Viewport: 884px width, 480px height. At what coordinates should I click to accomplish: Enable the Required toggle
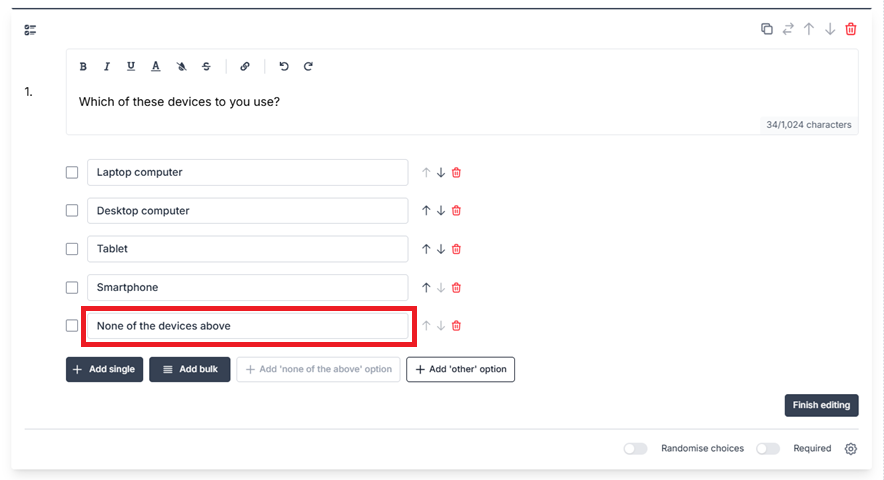[768, 448]
